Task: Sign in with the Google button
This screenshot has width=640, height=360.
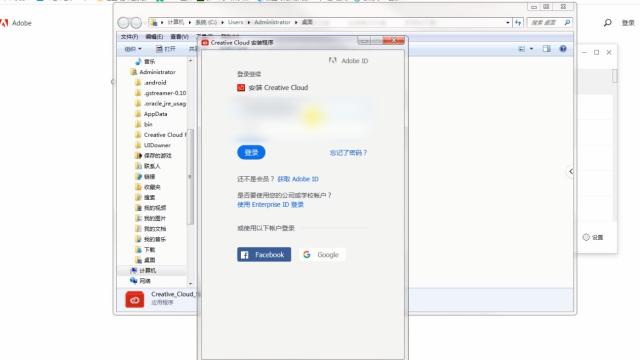Action: tap(322, 255)
